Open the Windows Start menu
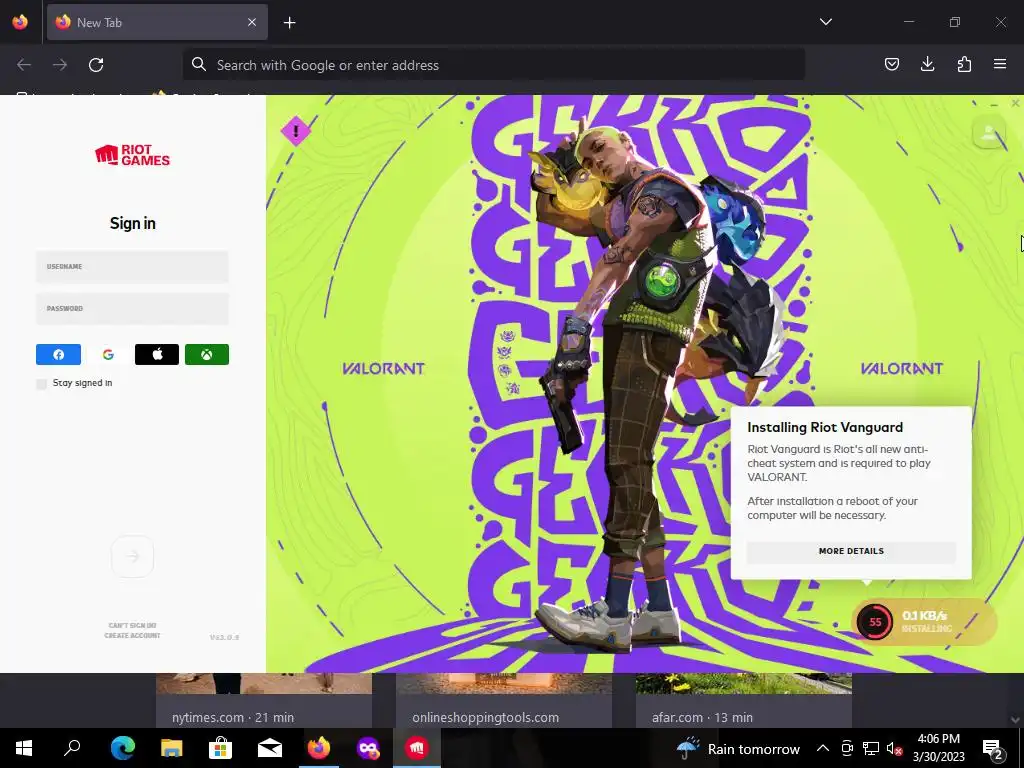The width and height of the screenshot is (1024, 768). pos(24,748)
